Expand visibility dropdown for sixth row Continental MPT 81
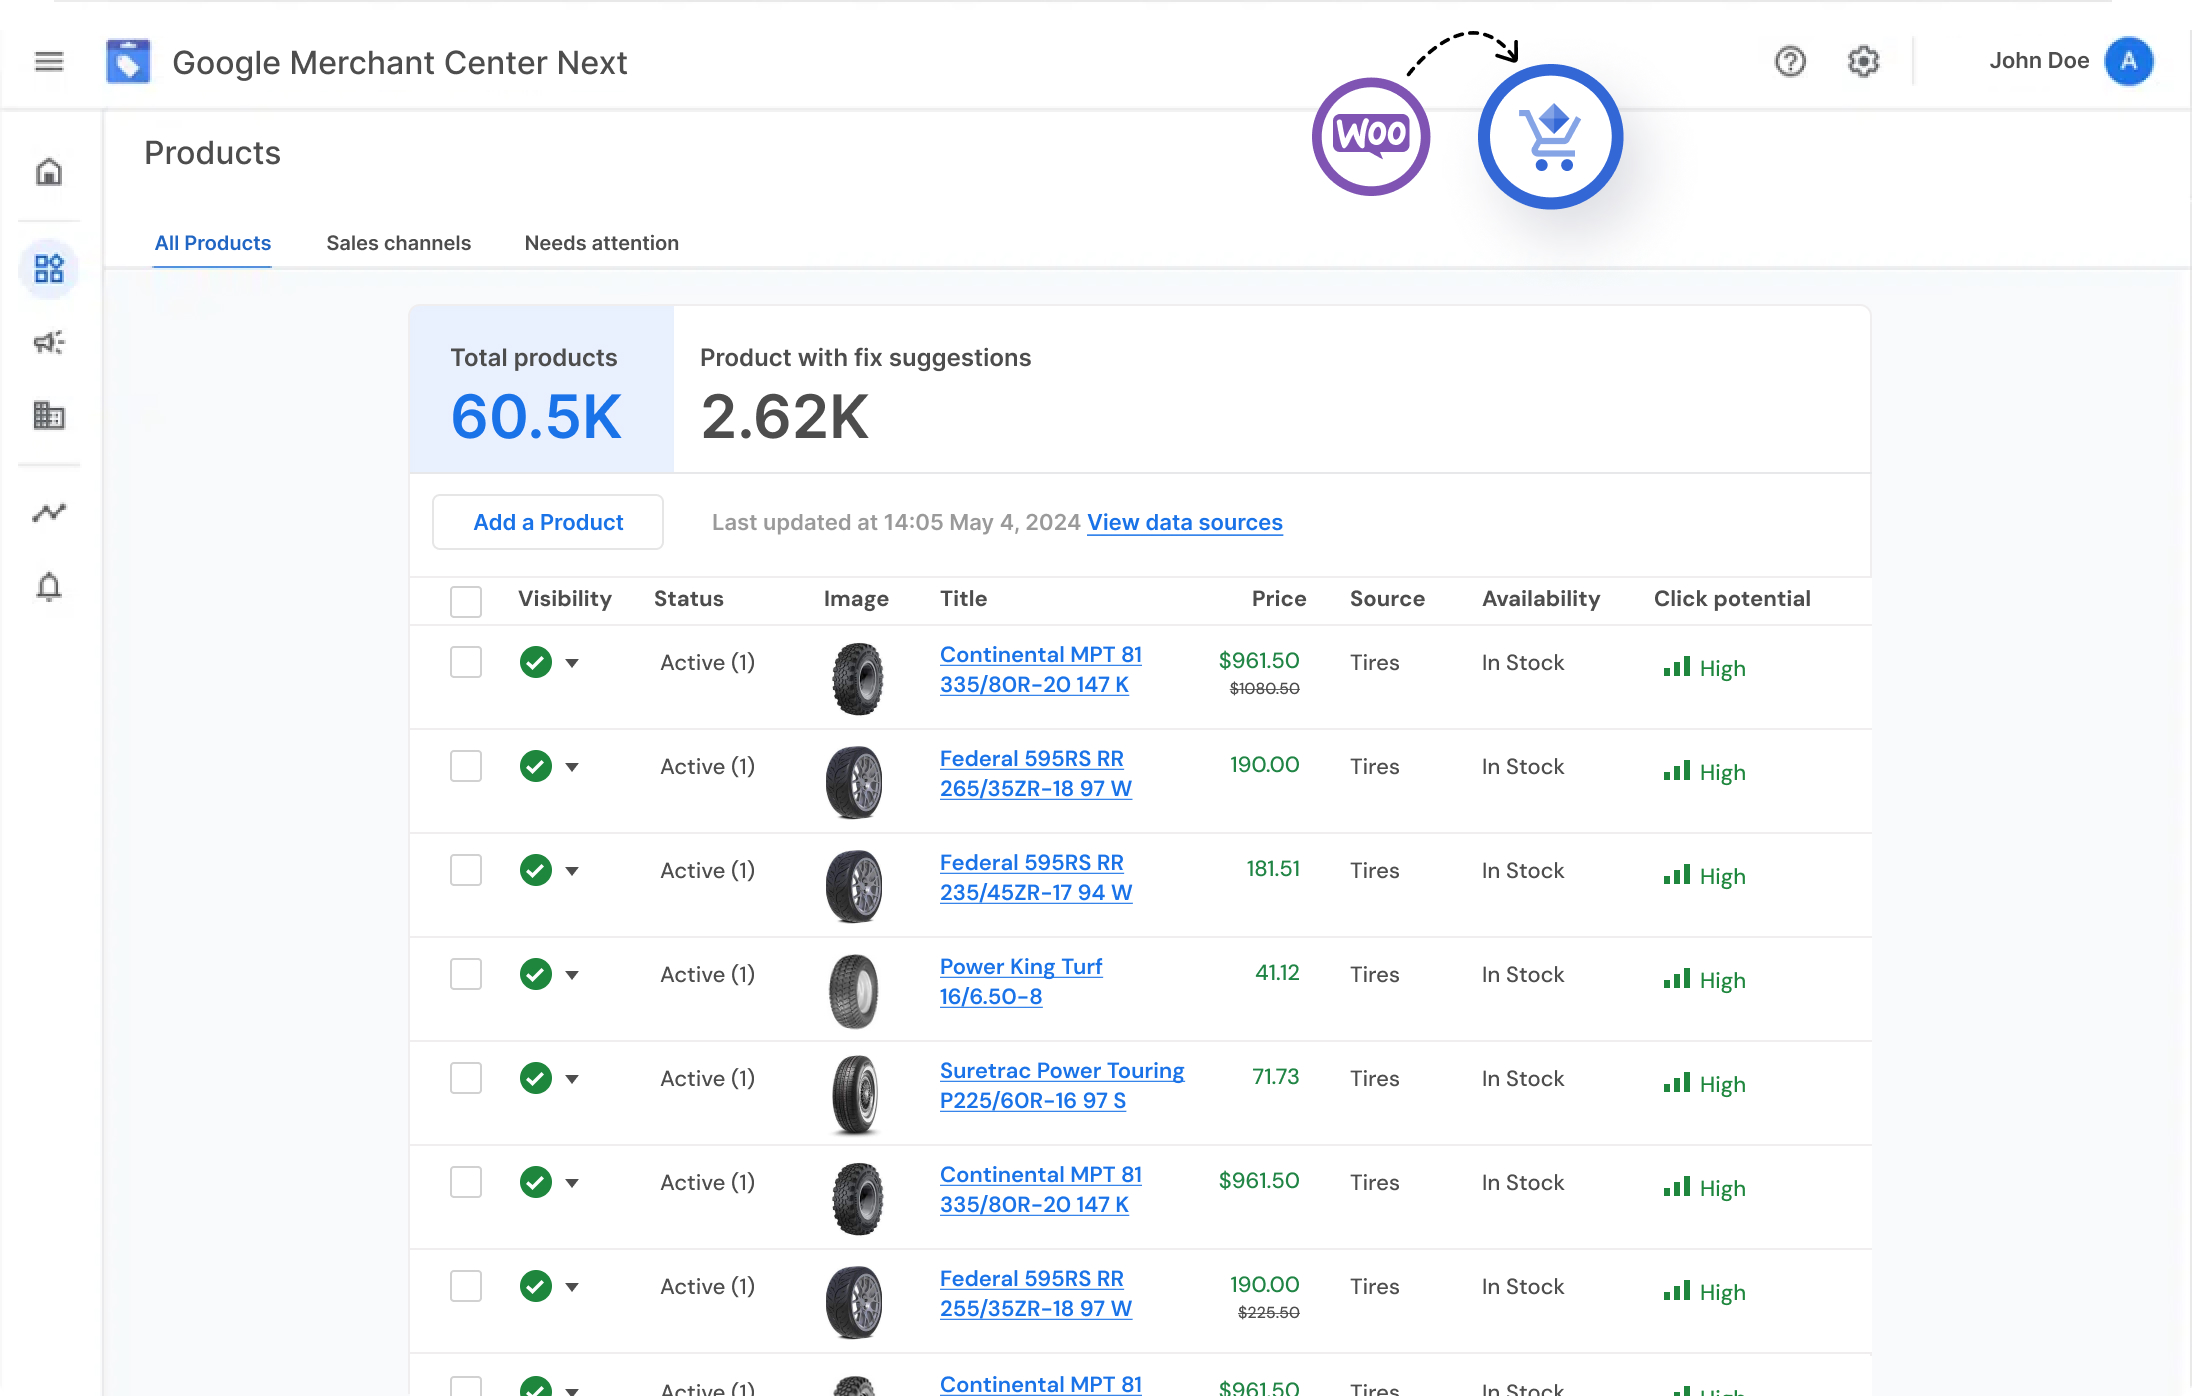Viewport: 2192px width, 1396px height. tap(572, 1183)
